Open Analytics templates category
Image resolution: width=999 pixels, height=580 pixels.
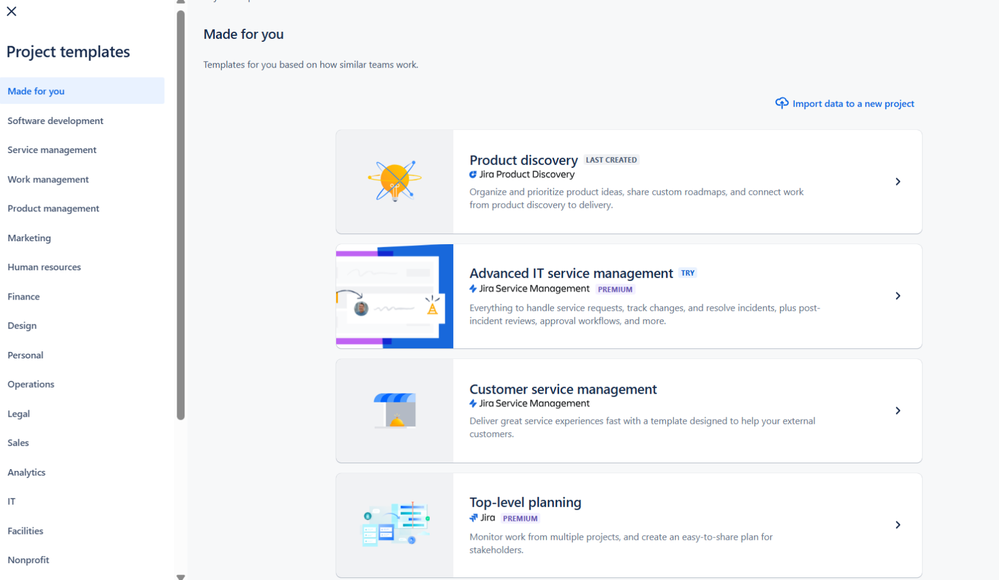coord(27,472)
